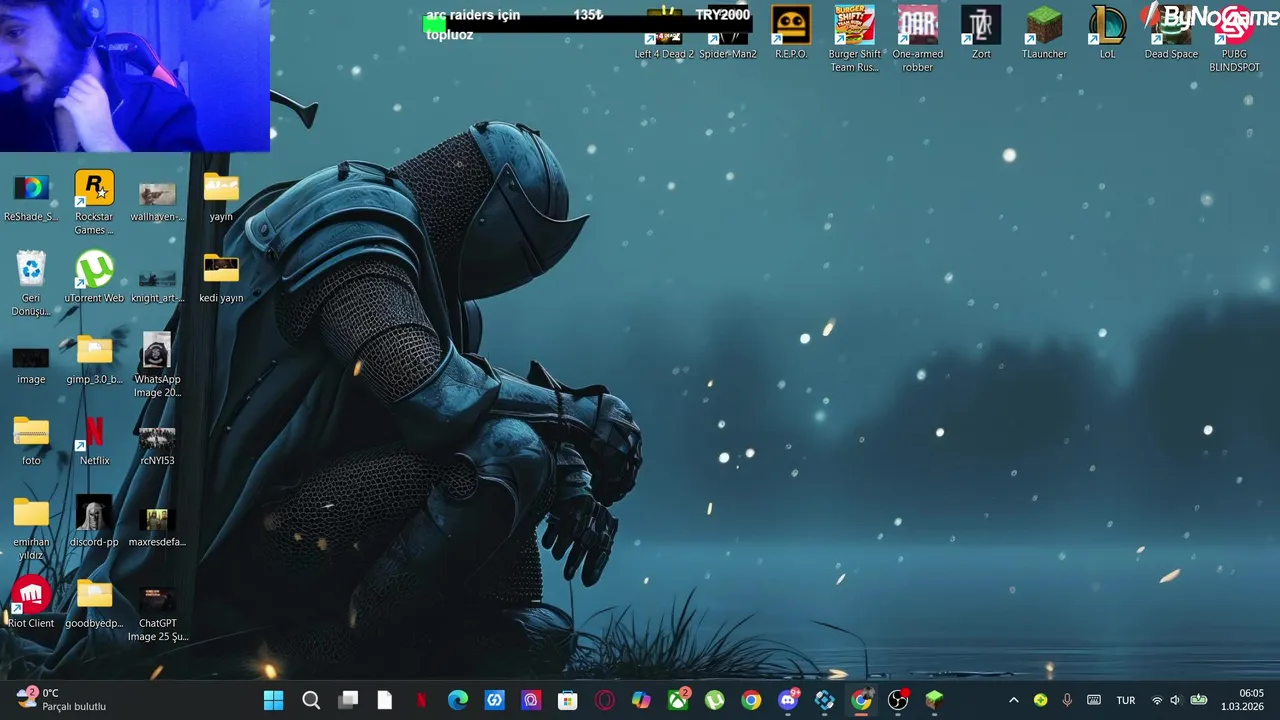Launch Riot Client from desktop
This screenshot has width=1280, height=720.
[31, 603]
